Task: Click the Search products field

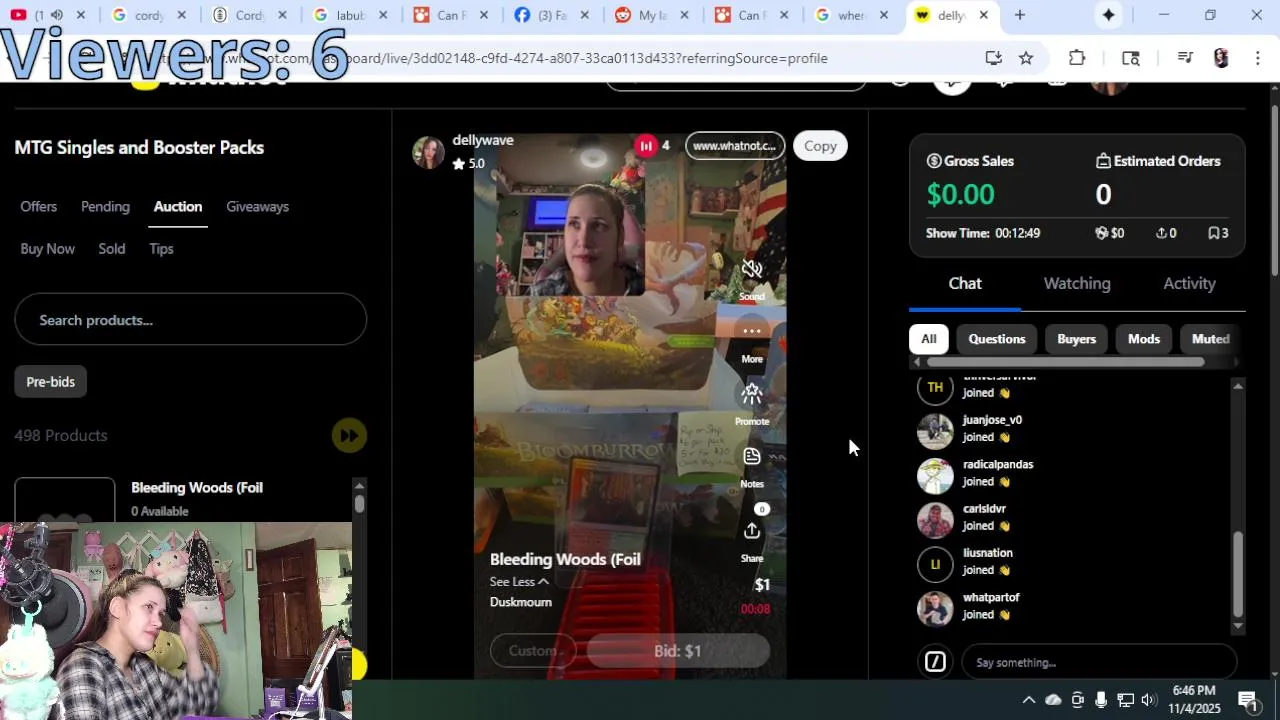Action: 191,320
